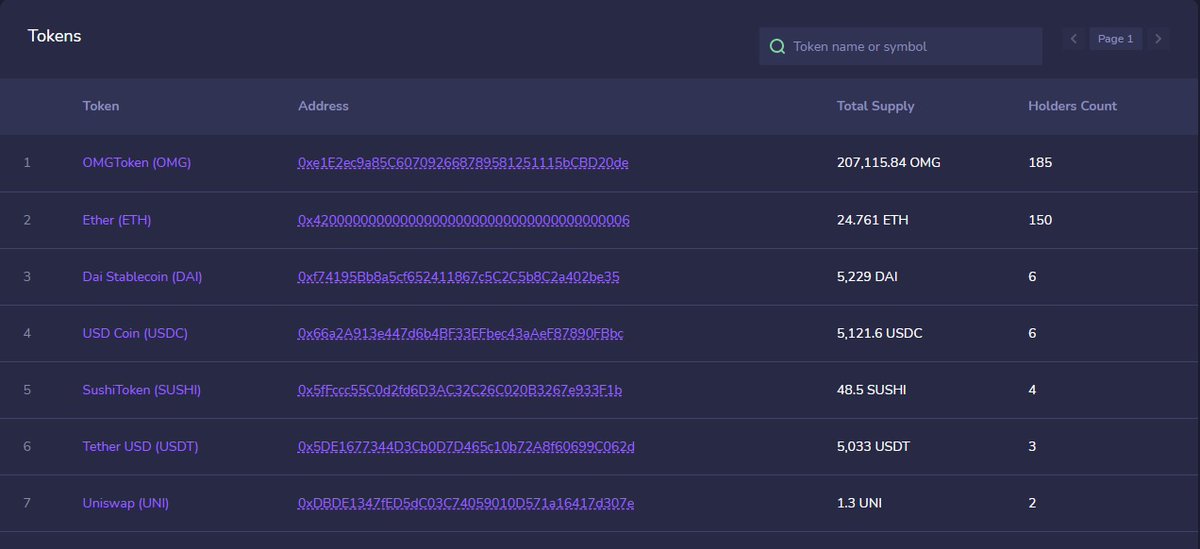
Task: Click the Tokens page title
Action: coord(55,36)
